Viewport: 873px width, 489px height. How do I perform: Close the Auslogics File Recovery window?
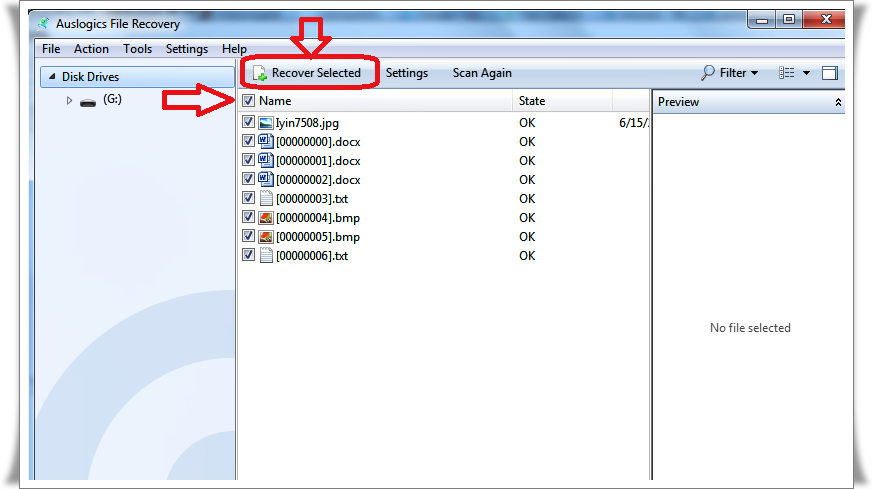826,19
